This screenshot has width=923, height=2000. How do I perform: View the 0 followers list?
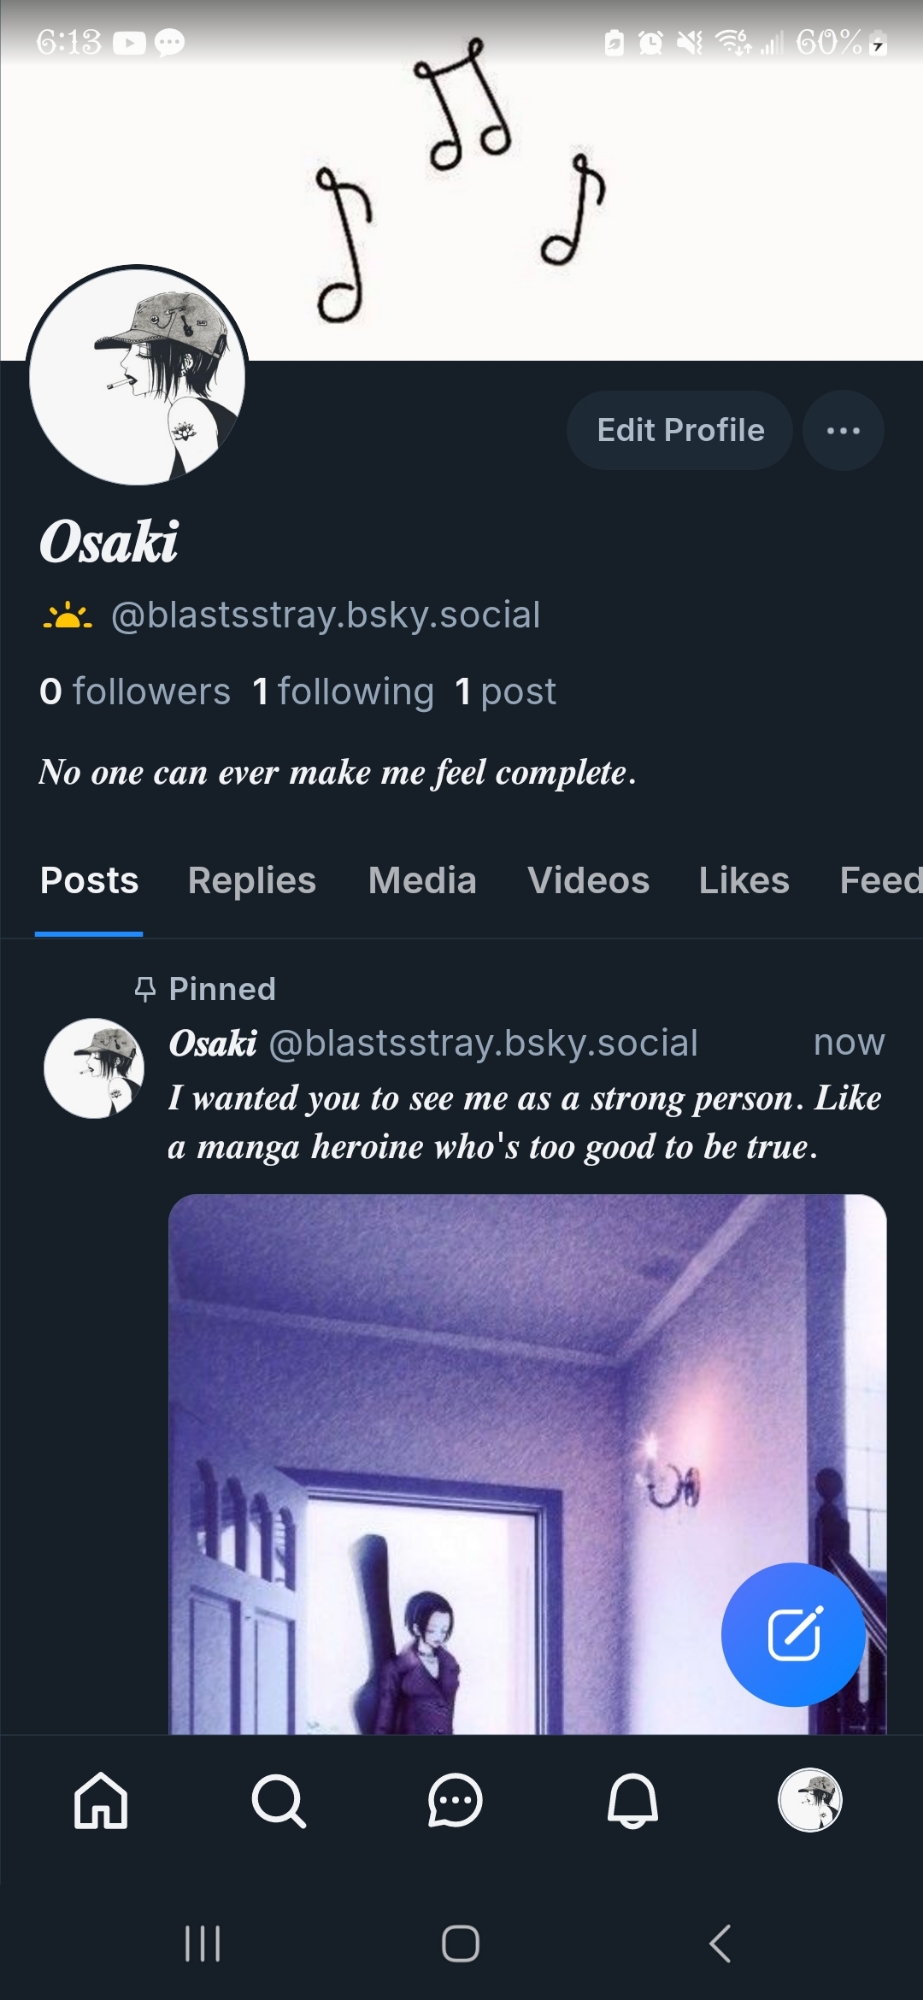135,691
